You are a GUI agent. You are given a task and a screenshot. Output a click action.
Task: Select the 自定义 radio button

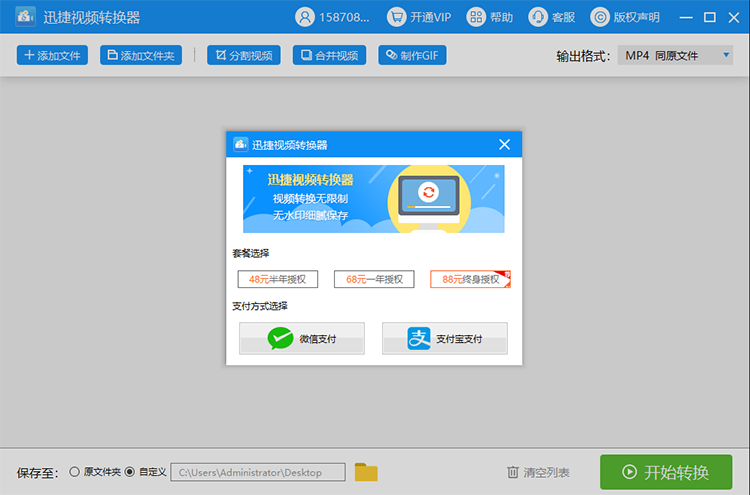pos(130,472)
